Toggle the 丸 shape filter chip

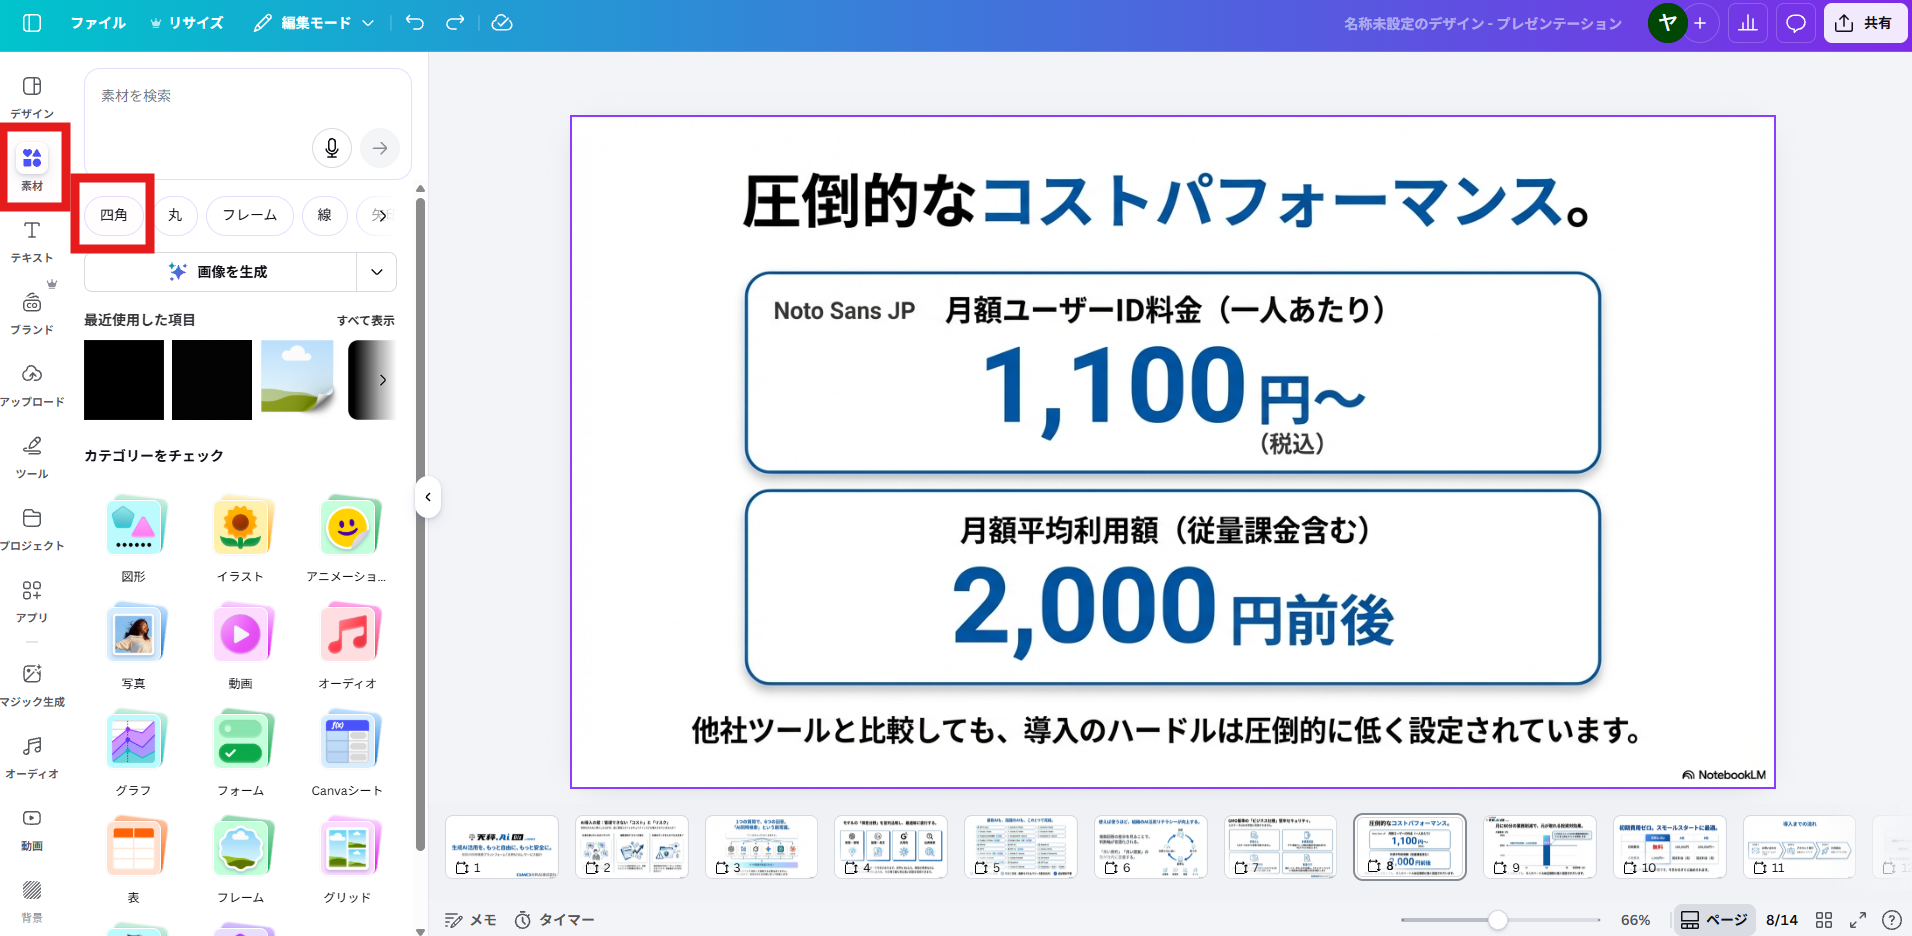174,215
